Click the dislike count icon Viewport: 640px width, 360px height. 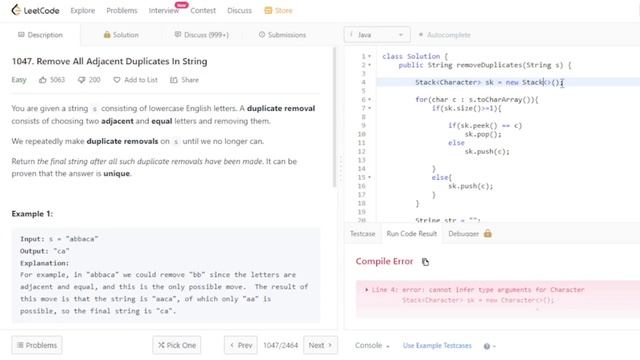coord(81,80)
